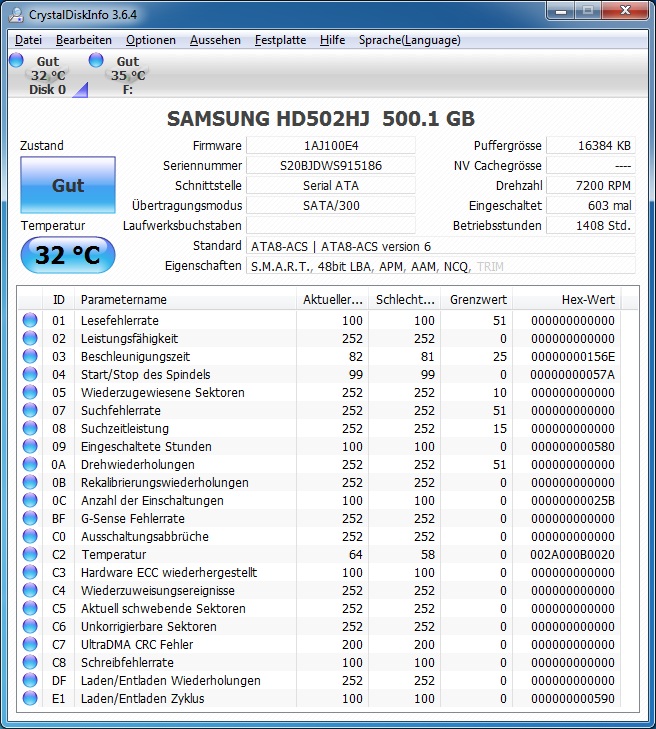Click the Eigenschaften field with S.M.A.R.T.
Viewport: 656px width, 729px height.
(440, 266)
